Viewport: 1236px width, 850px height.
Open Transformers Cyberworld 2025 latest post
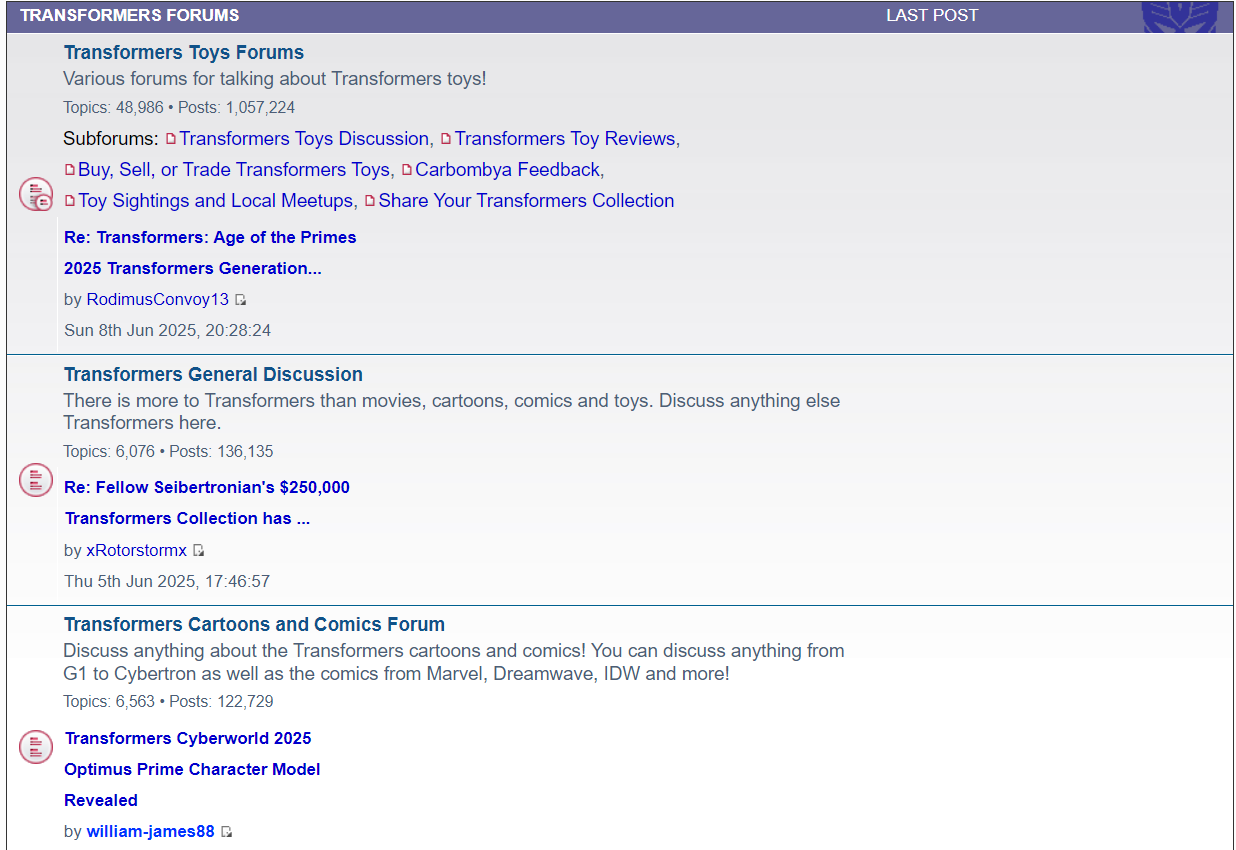click(188, 738)
